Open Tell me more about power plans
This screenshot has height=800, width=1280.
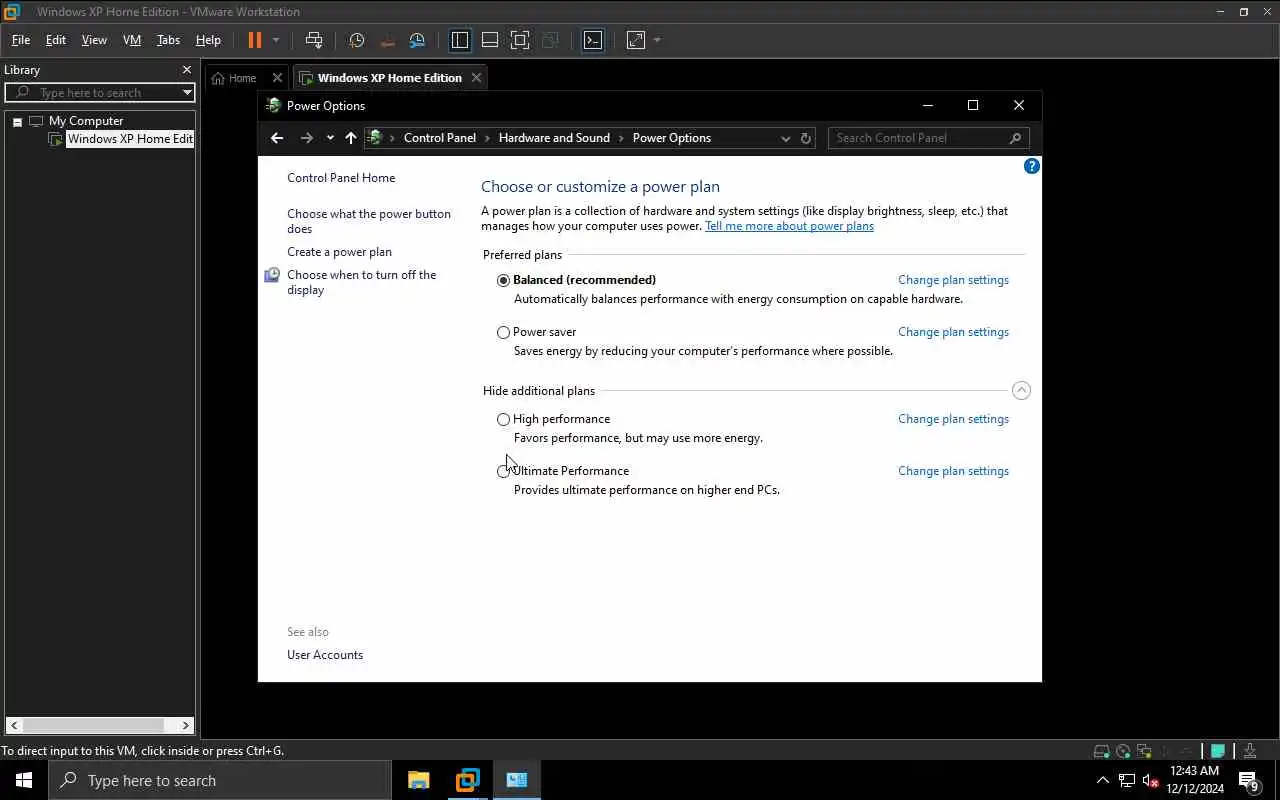tap(789, 226)
